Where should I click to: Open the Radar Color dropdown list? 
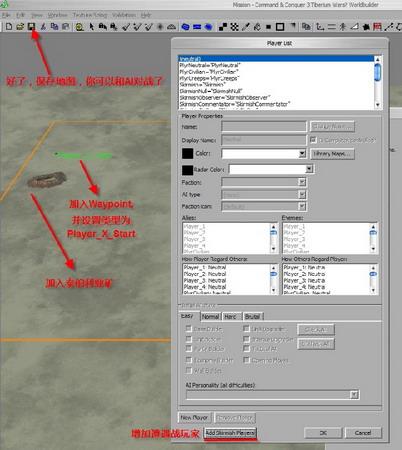(x=309, y=169)
